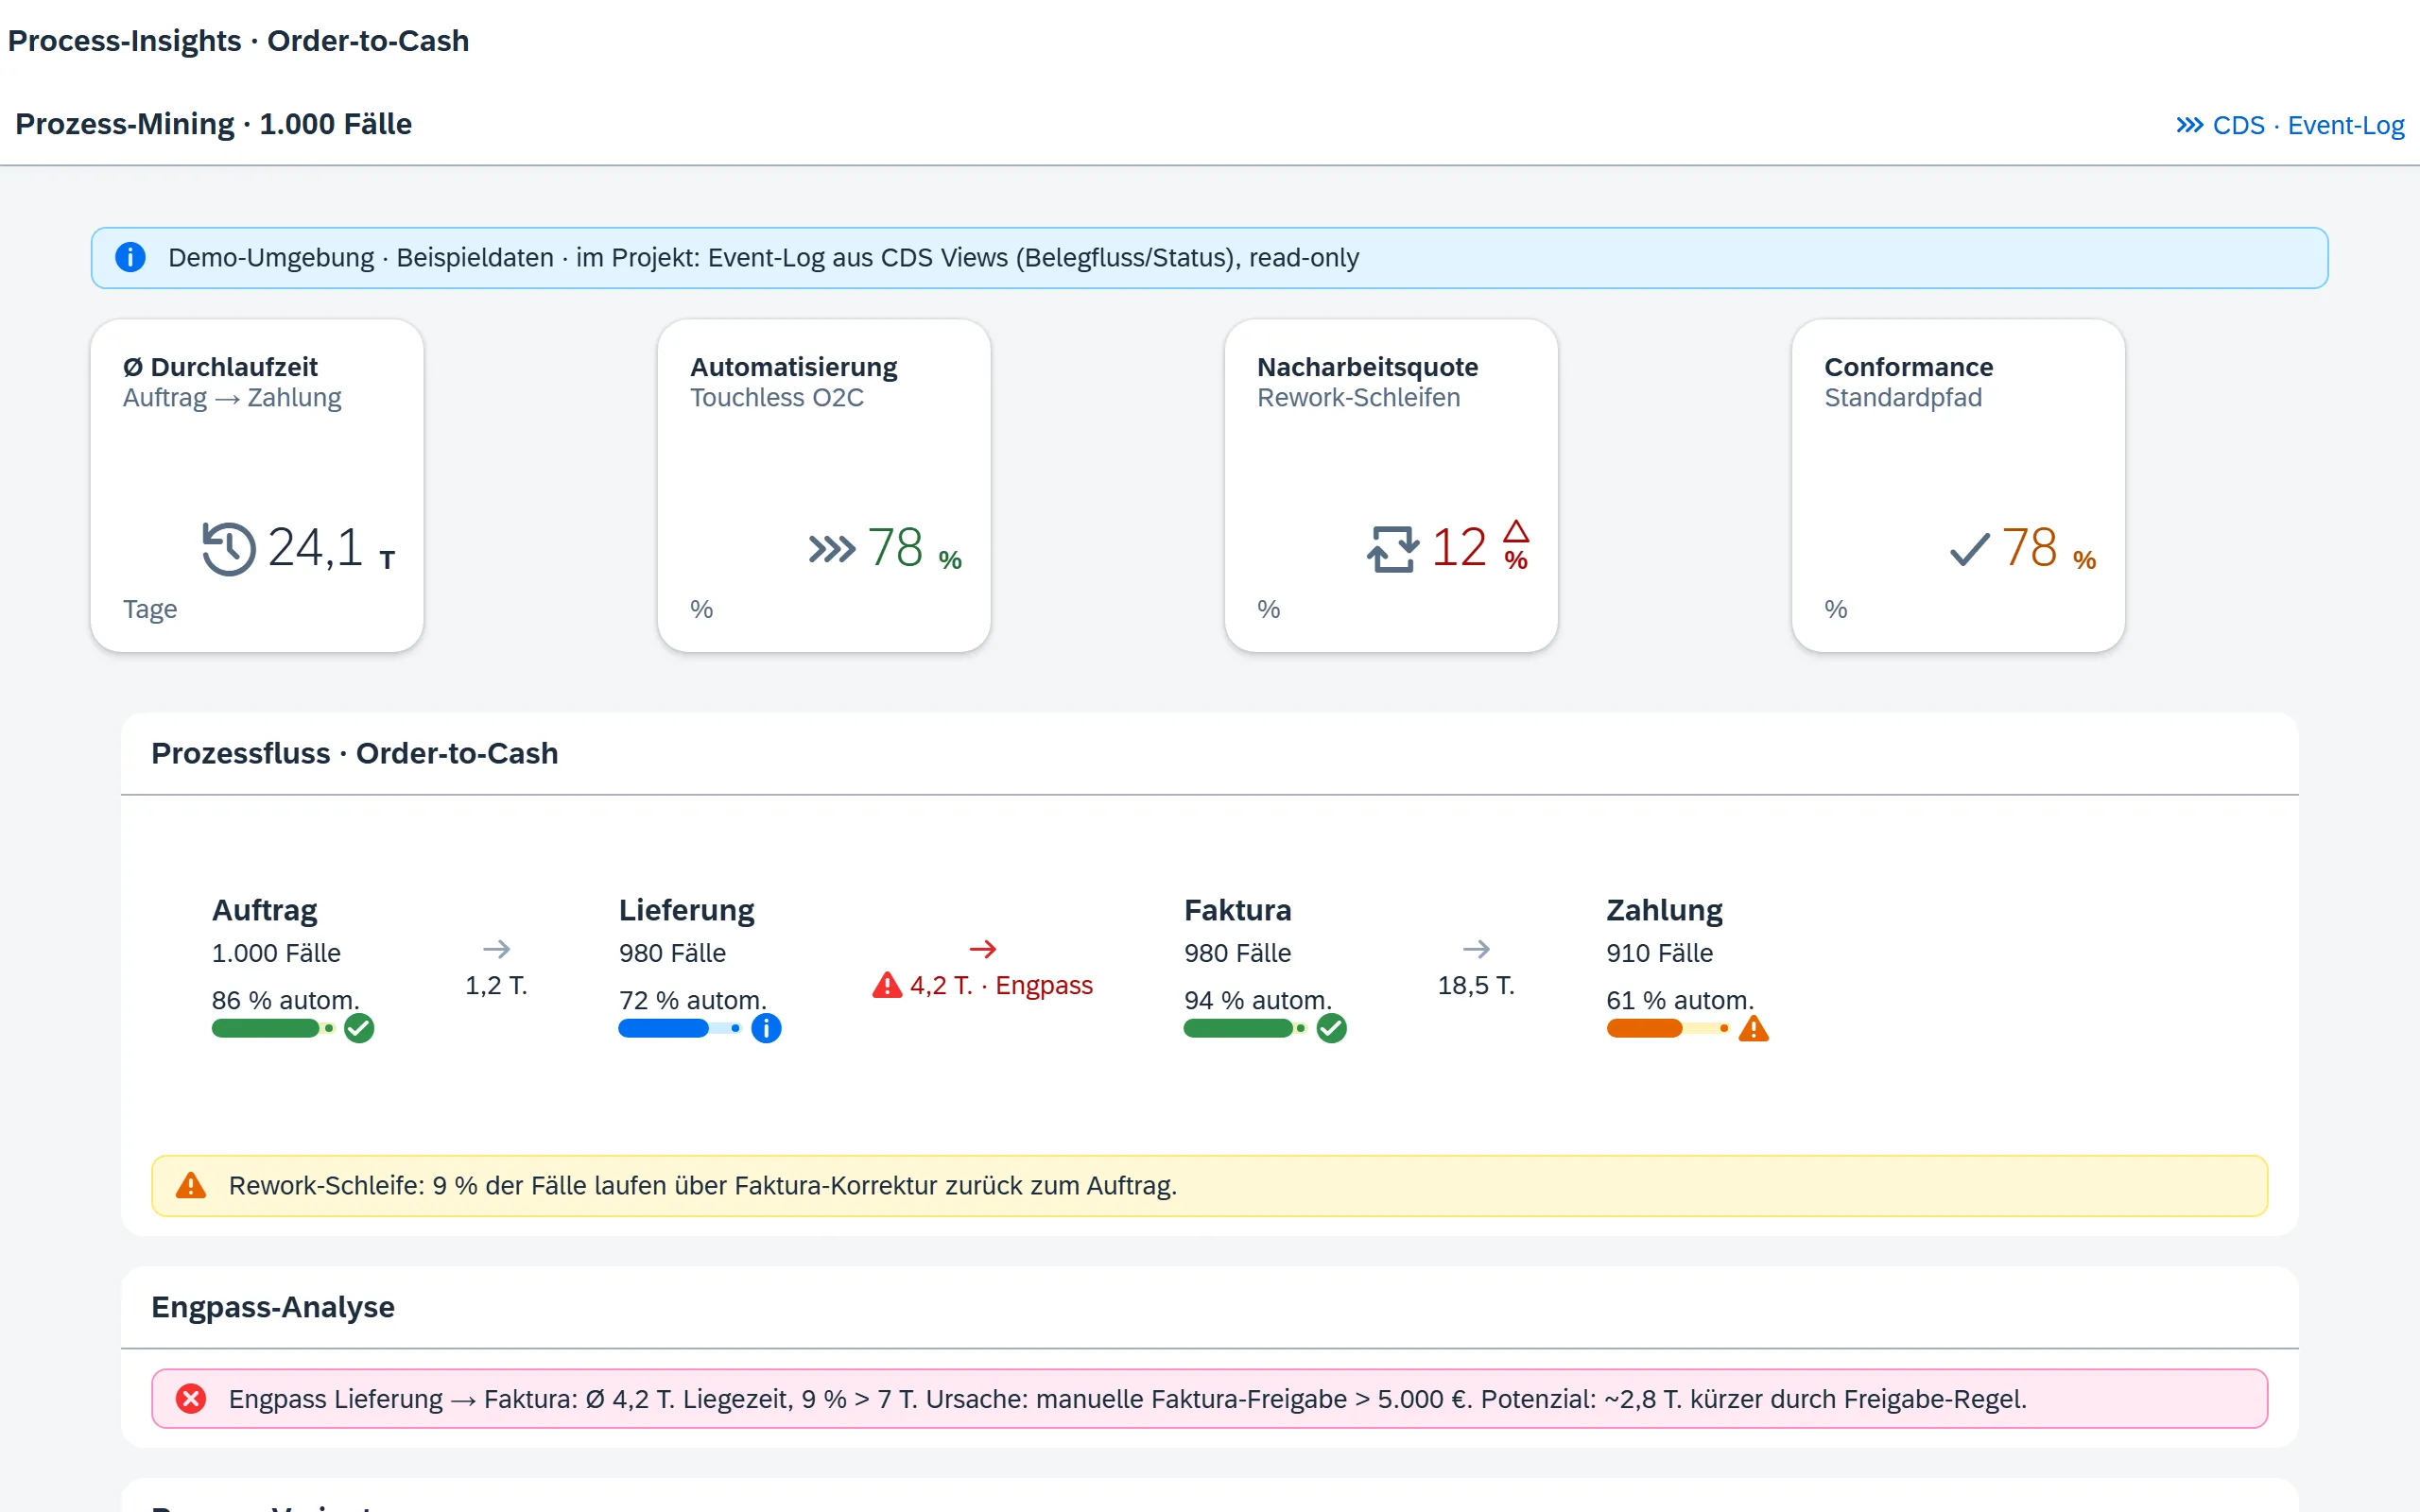2420x1512 pixels.
Task: Select the Faktura process step heading
Action: 1238,910
